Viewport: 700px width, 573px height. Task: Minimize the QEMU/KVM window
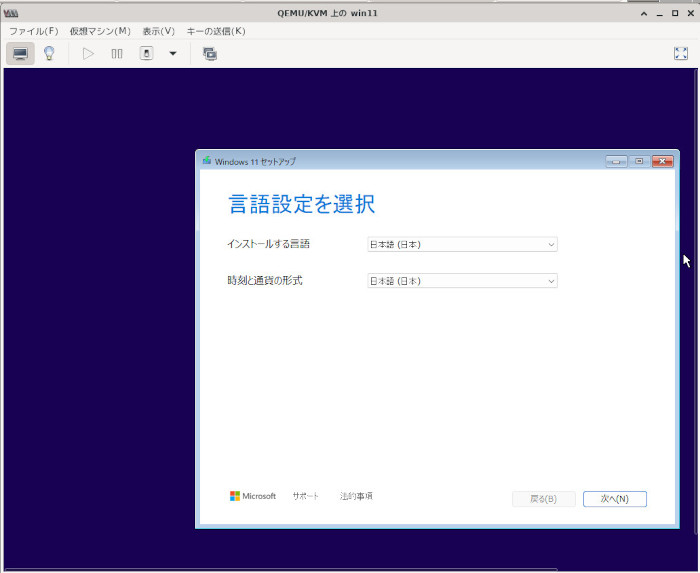pos(659,13)
